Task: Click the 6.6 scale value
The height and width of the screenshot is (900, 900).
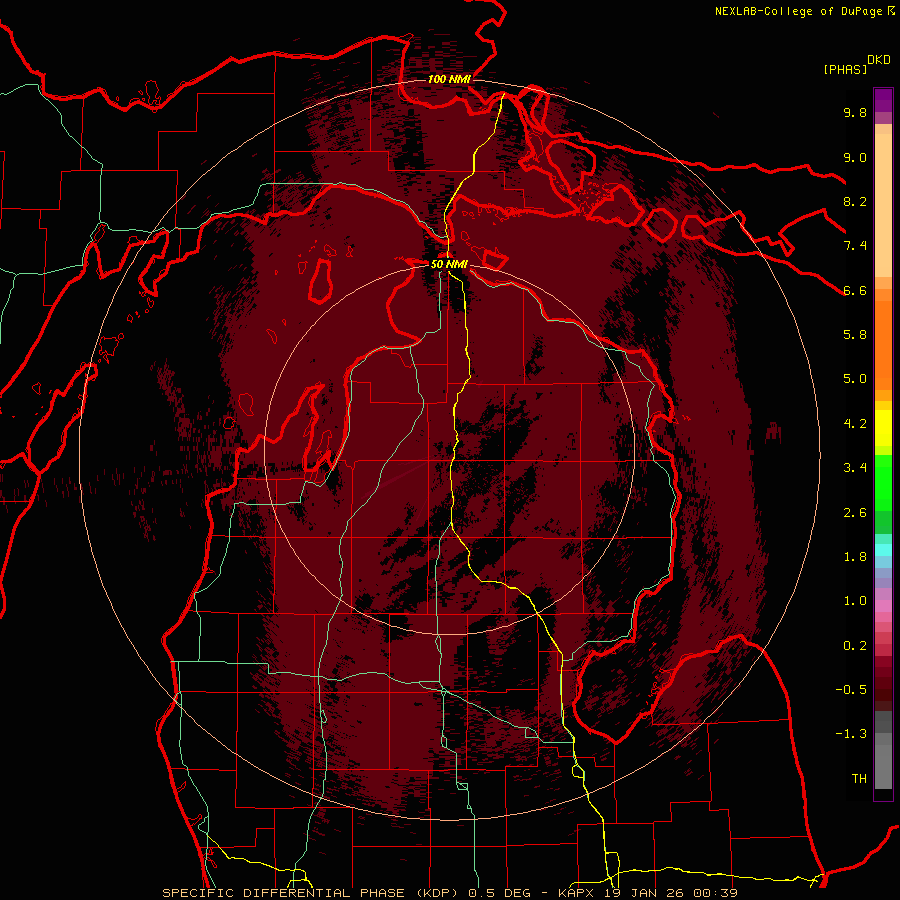Action: click(855, 290)
